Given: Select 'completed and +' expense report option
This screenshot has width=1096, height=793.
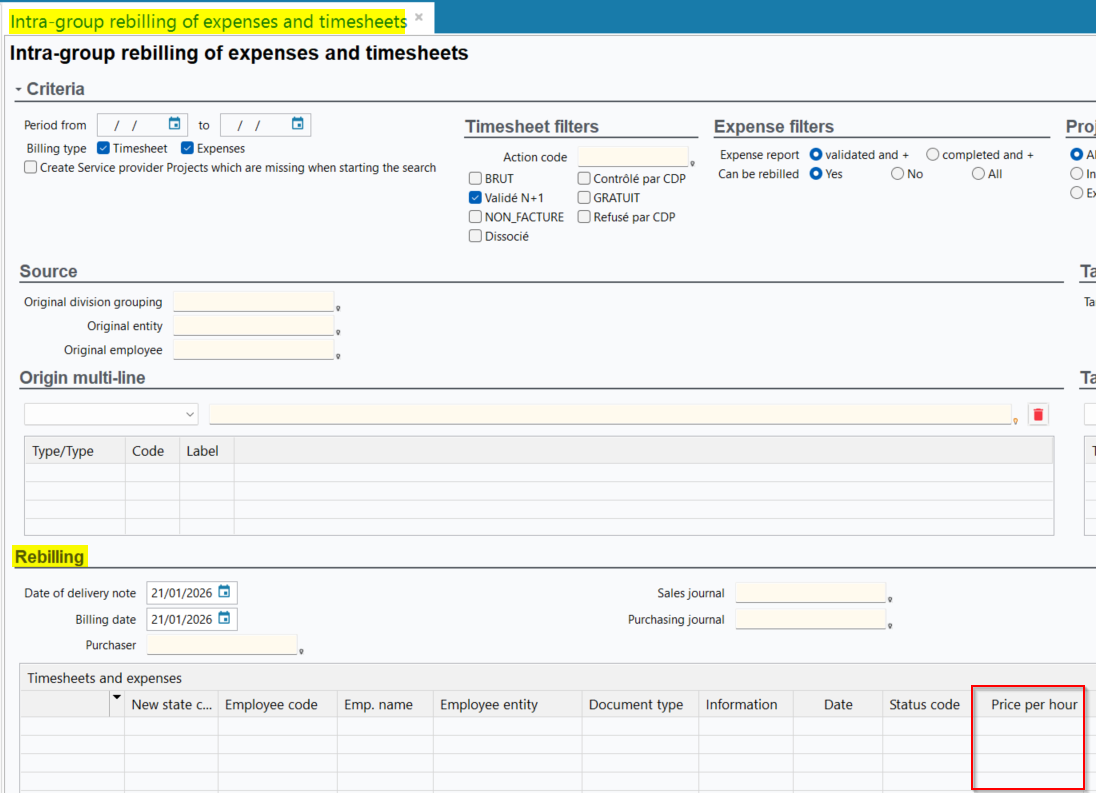Looking at the screenshot, I should click(932, 155).
